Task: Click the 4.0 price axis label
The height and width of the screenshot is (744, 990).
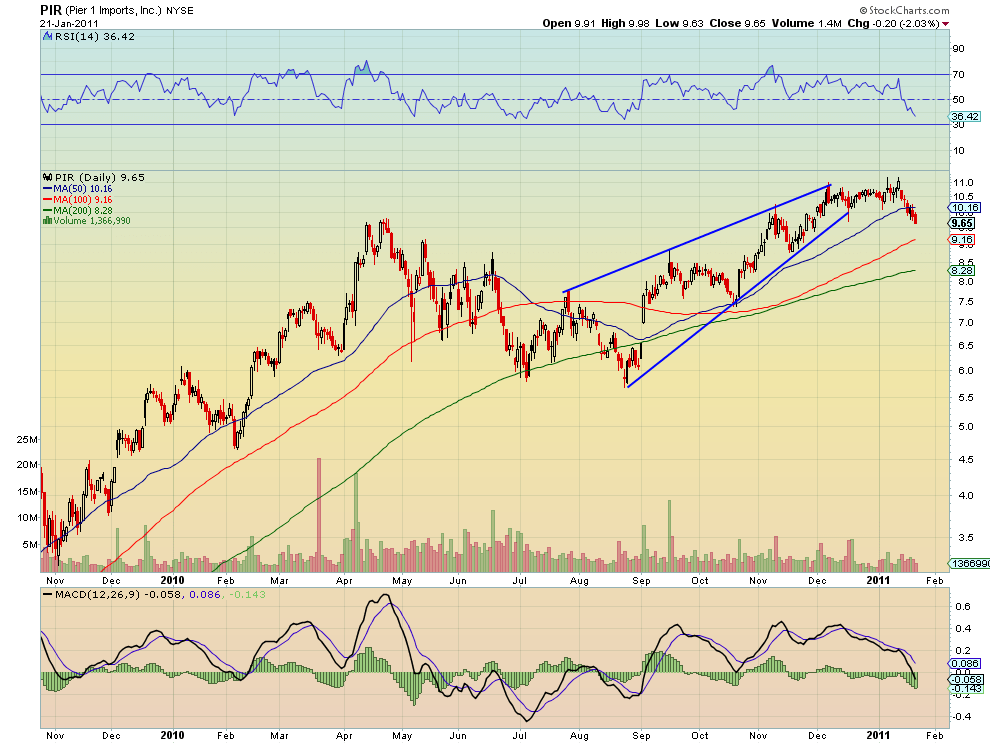Action: tap(965, 495)
